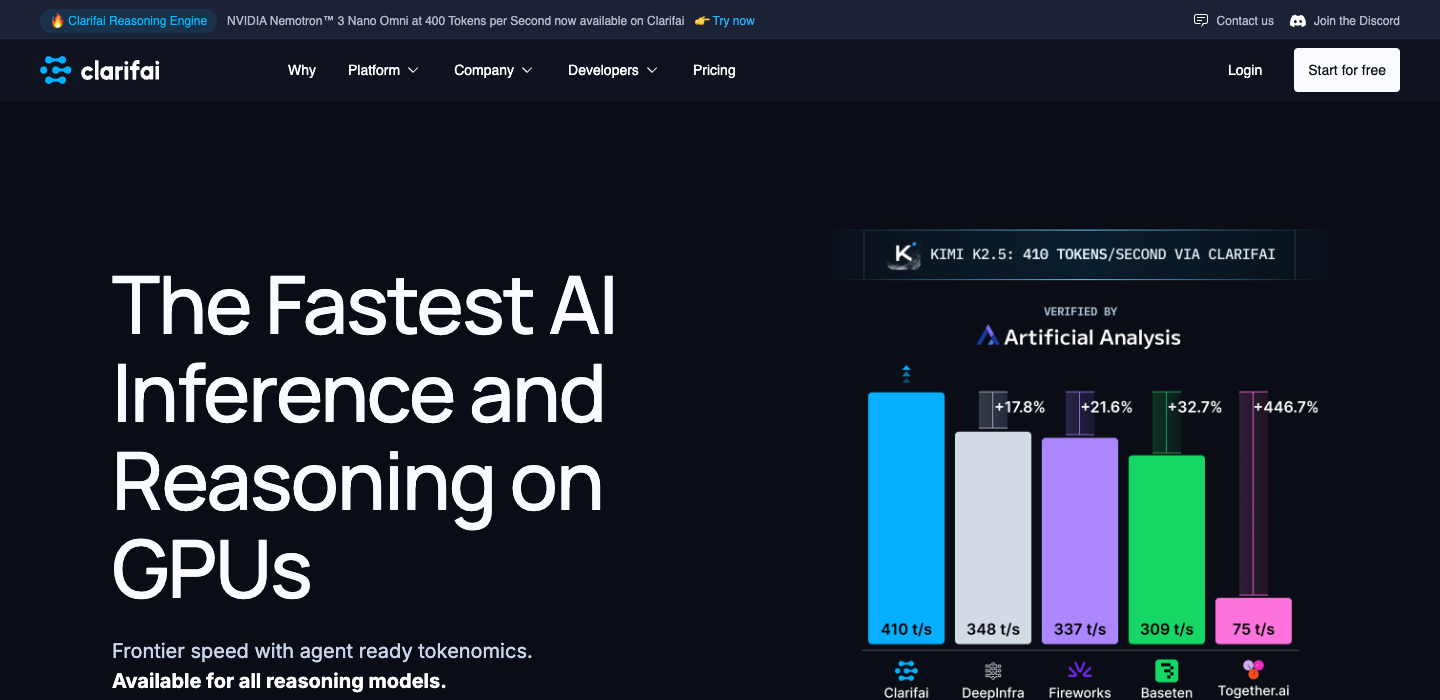This screenshot has height=700, width=1440.
Task: Click the NVIDIA Nemotron announcement text
Action: tap(456, 20)
